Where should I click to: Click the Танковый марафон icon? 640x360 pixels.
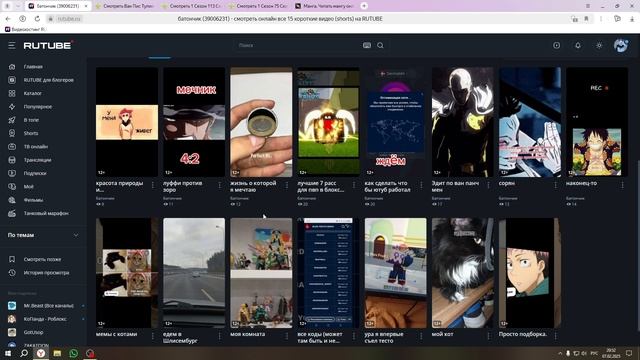pos(12,213)
